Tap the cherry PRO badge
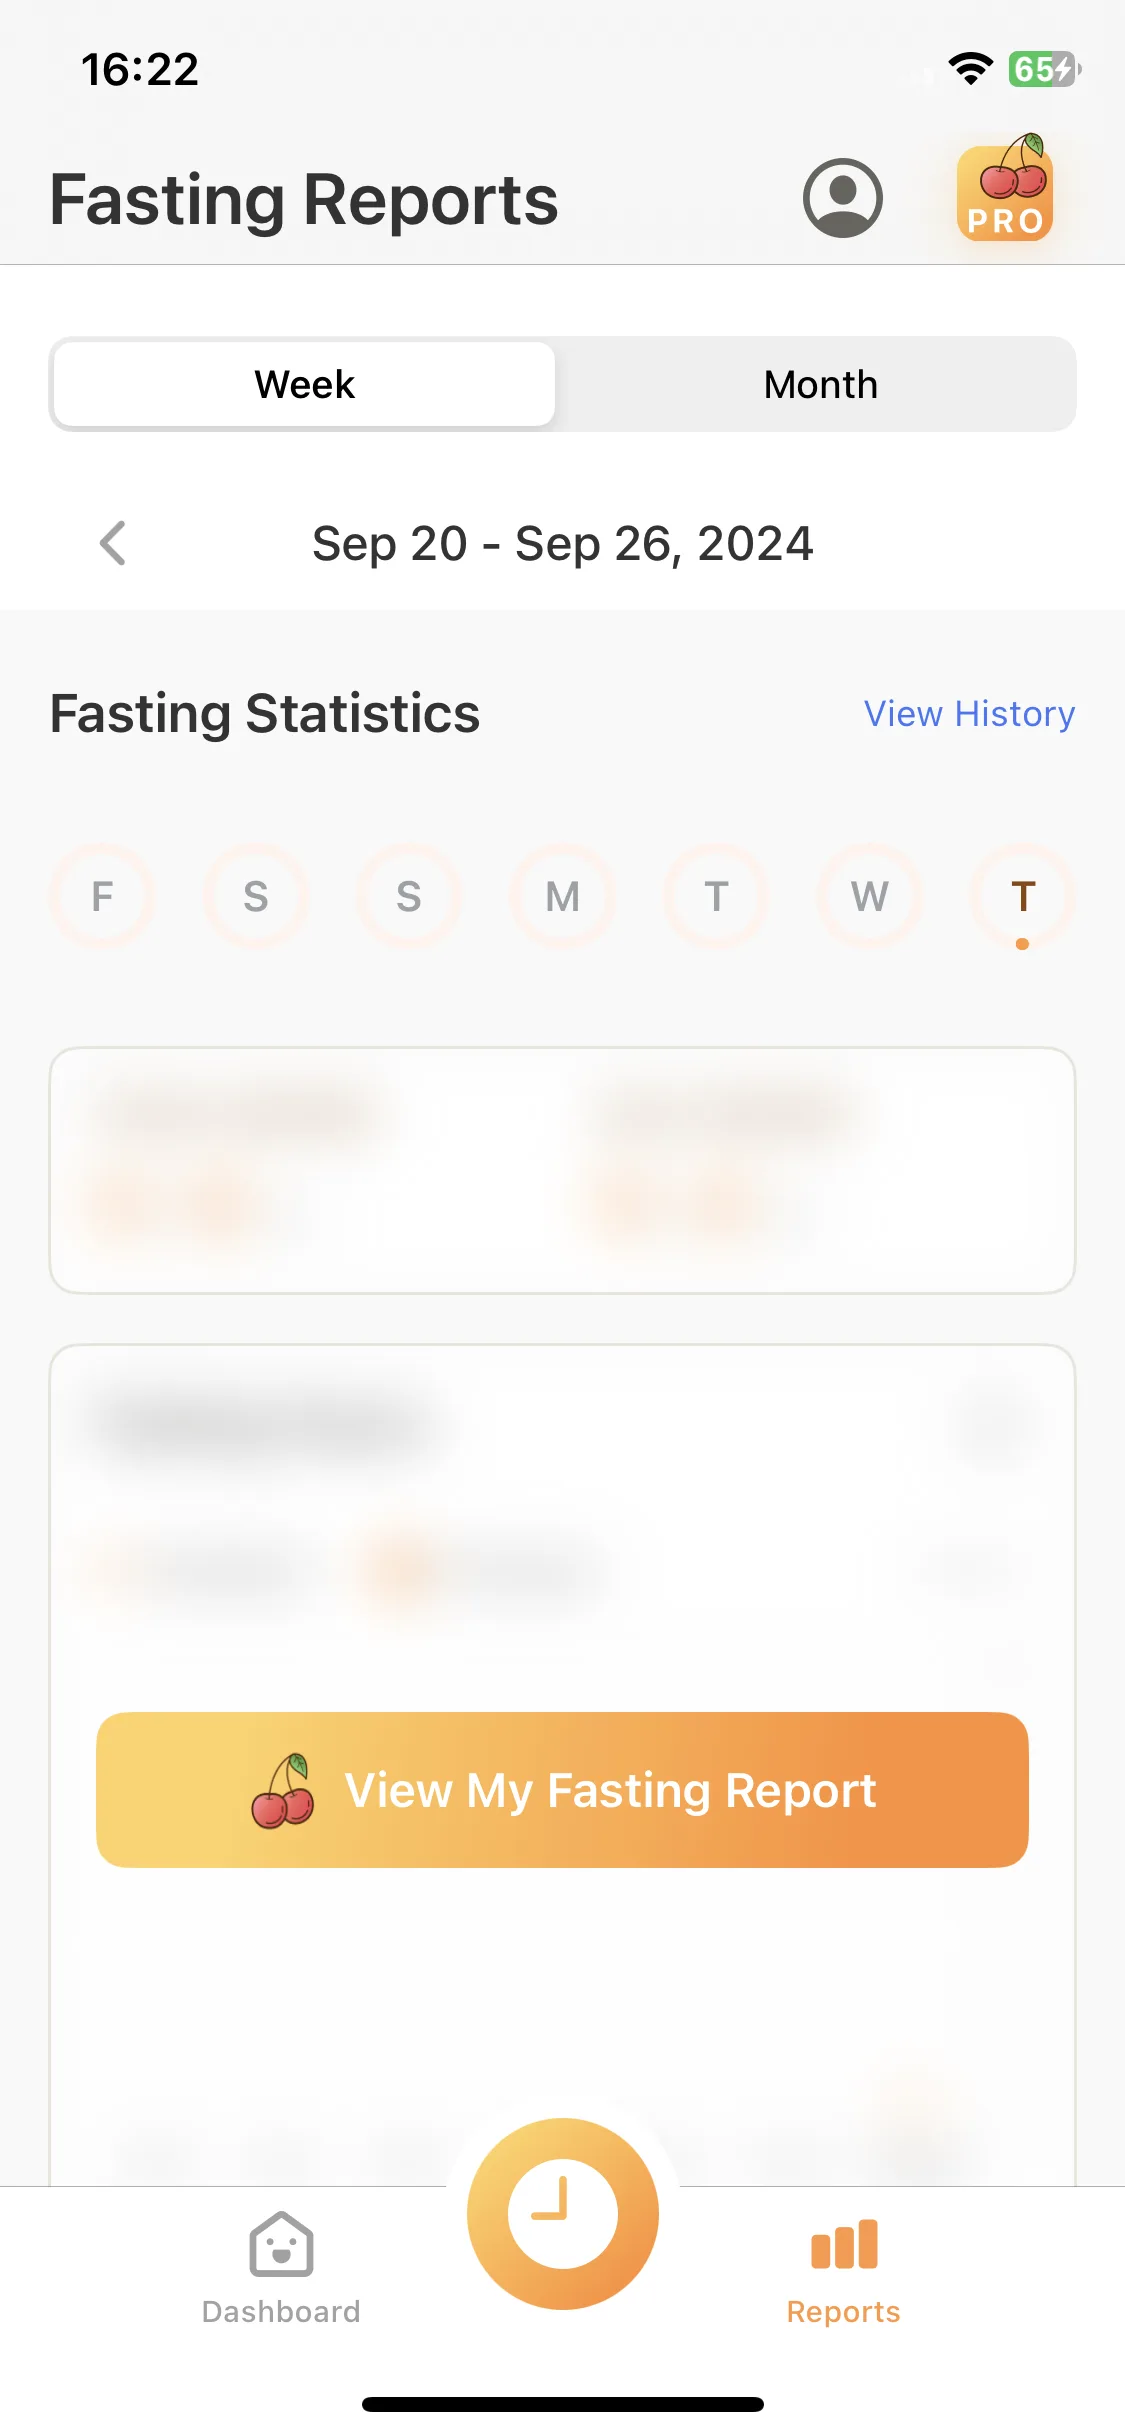The width and height of the screenshot is (1125, 2436). point(1006,188)
